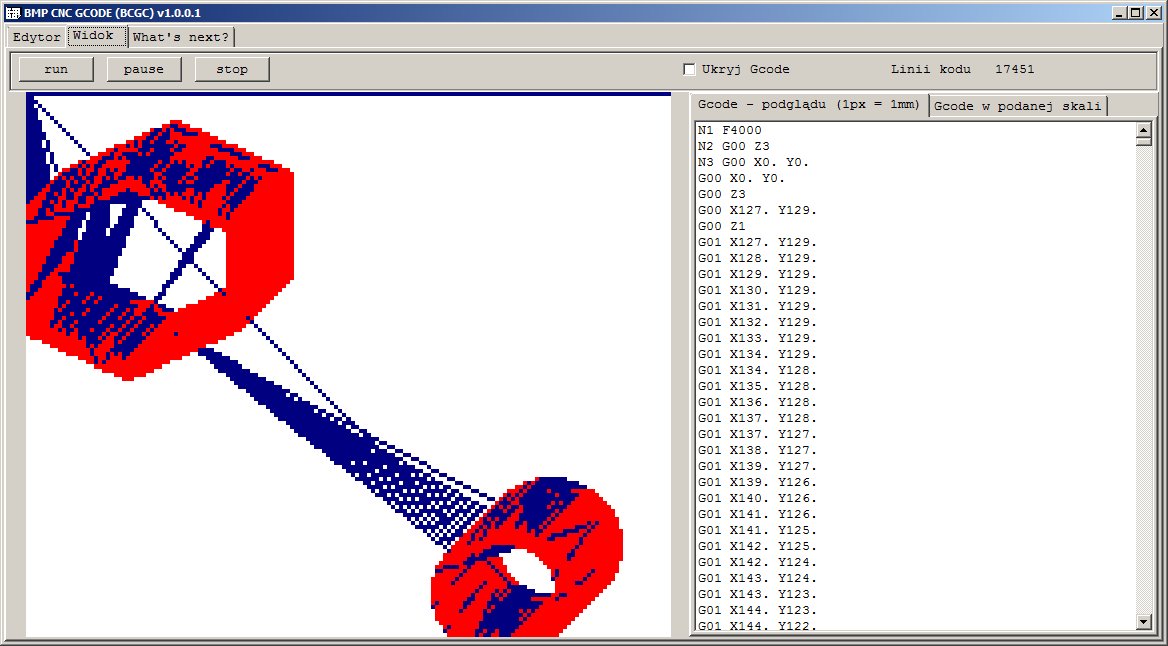The image size is (1168, 646).
Task: Maximize the BMP CNC GCODE window
Action: [x=1134, y=13]
